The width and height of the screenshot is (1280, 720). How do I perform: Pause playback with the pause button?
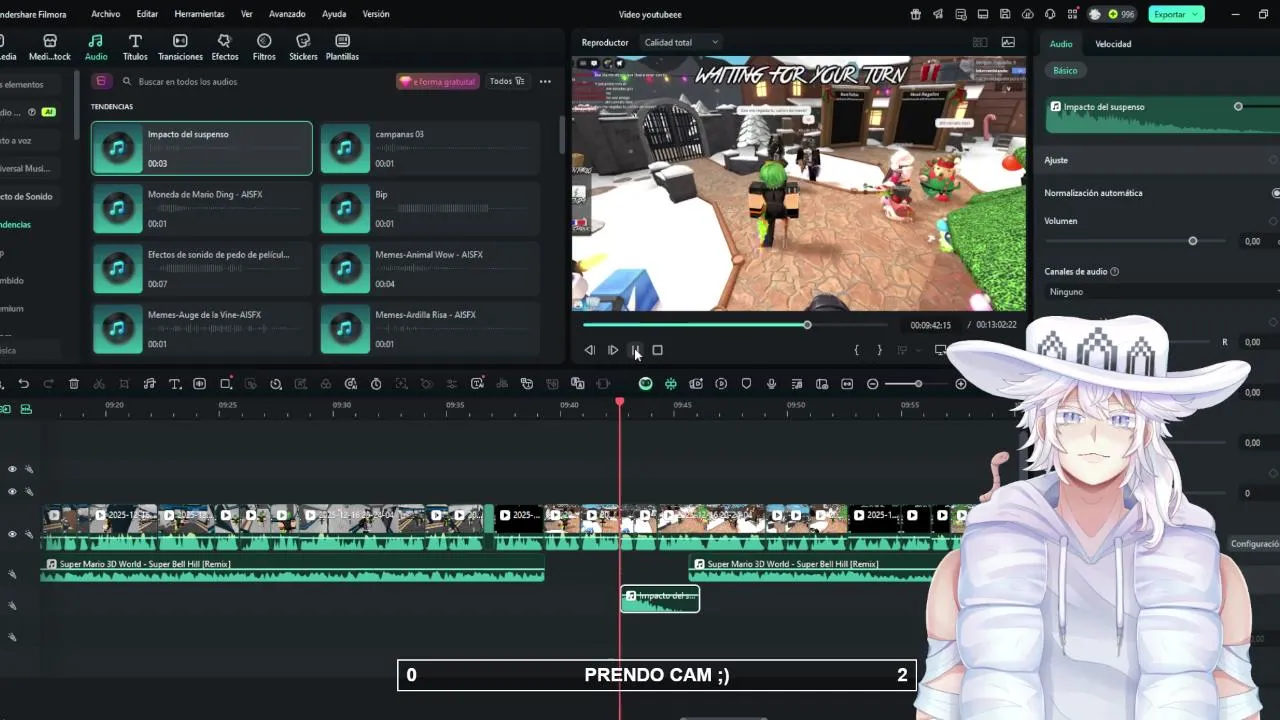(x=635, y=350)
